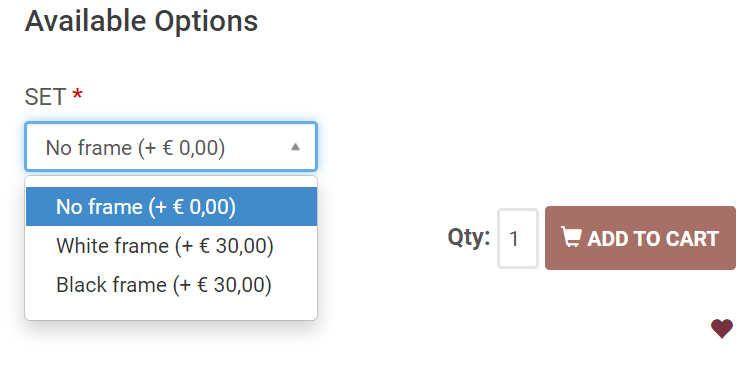Click the Qty: label text
Image resolution: width=750 pixels, height=374 pixels.
pyautogui.click(x=469, y=237)
